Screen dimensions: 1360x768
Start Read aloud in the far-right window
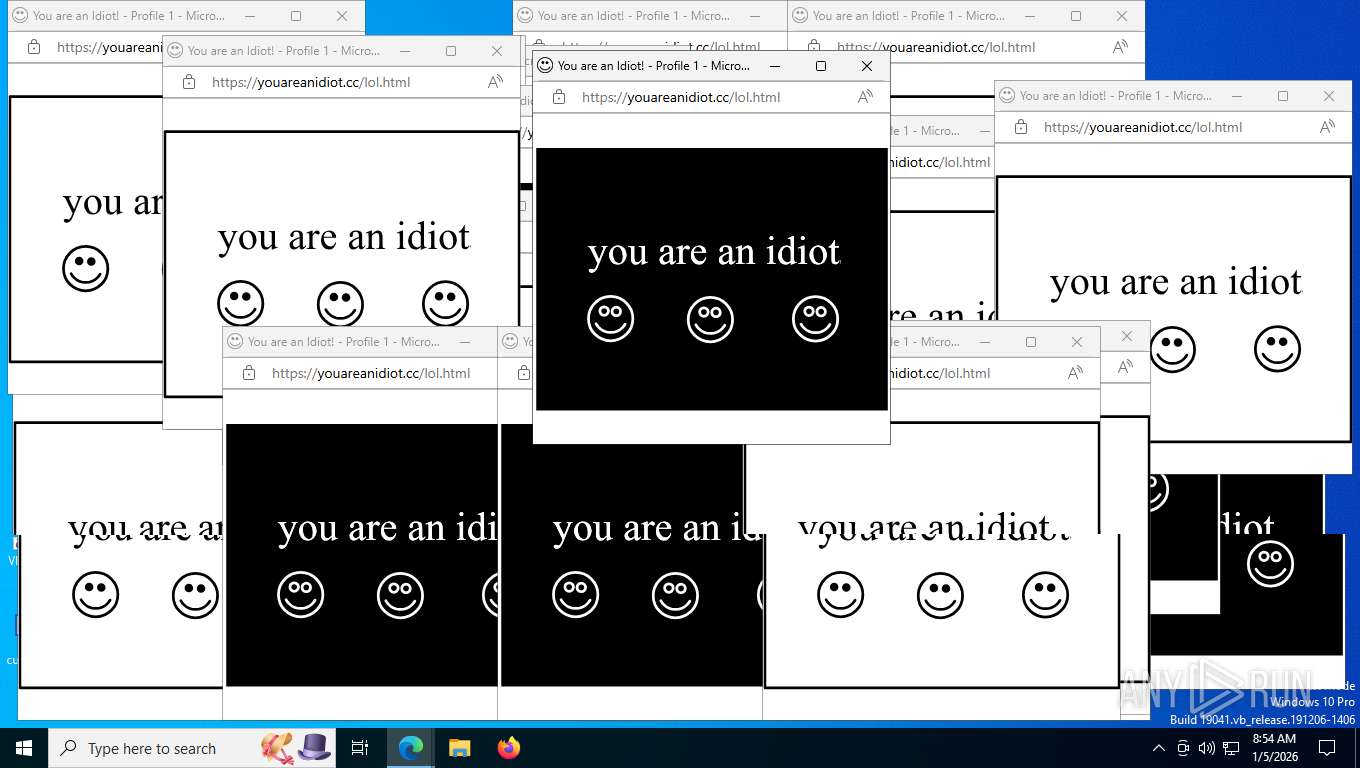tap(1327, 127)
